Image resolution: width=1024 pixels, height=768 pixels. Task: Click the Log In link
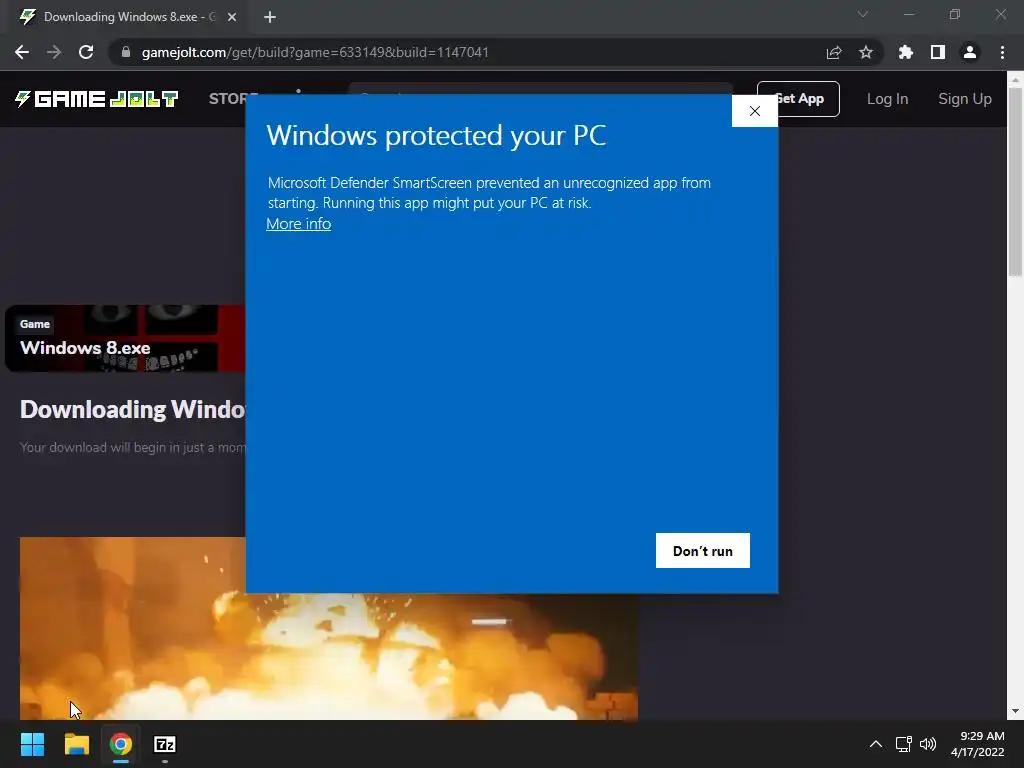(x=887, y=99)
